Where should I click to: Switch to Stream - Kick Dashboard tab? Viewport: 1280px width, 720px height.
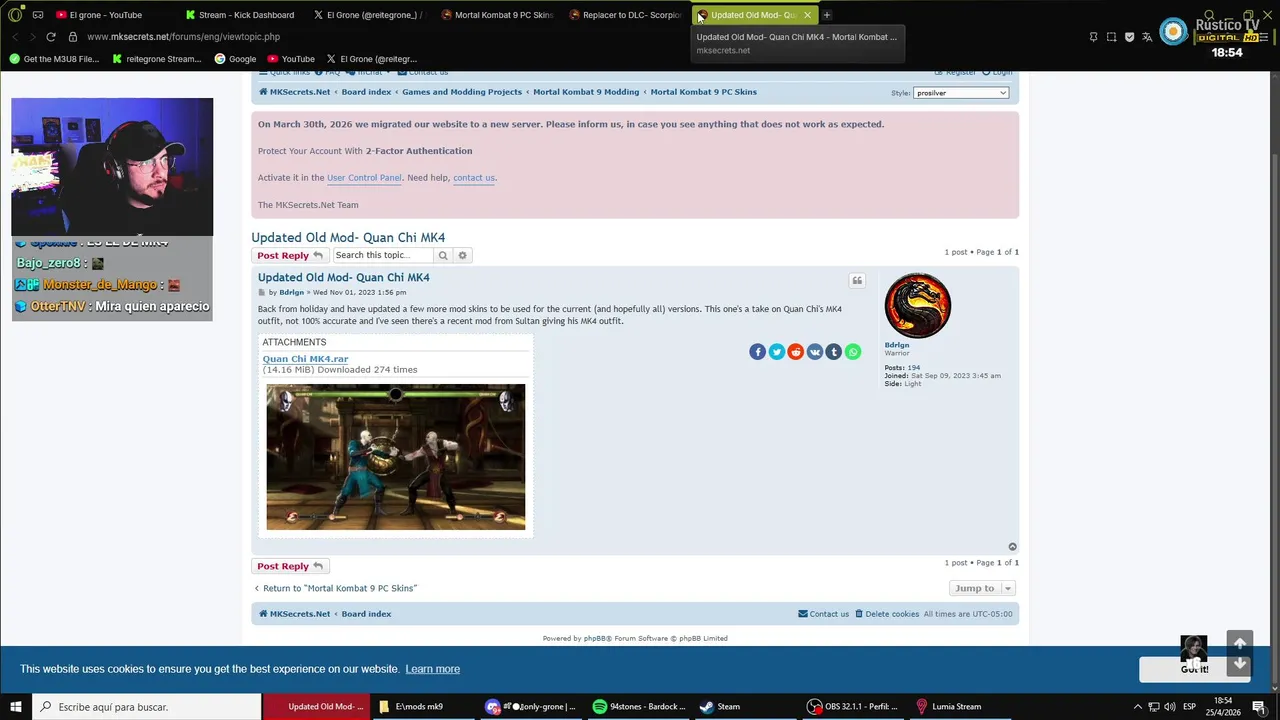[x=240, y=15]
